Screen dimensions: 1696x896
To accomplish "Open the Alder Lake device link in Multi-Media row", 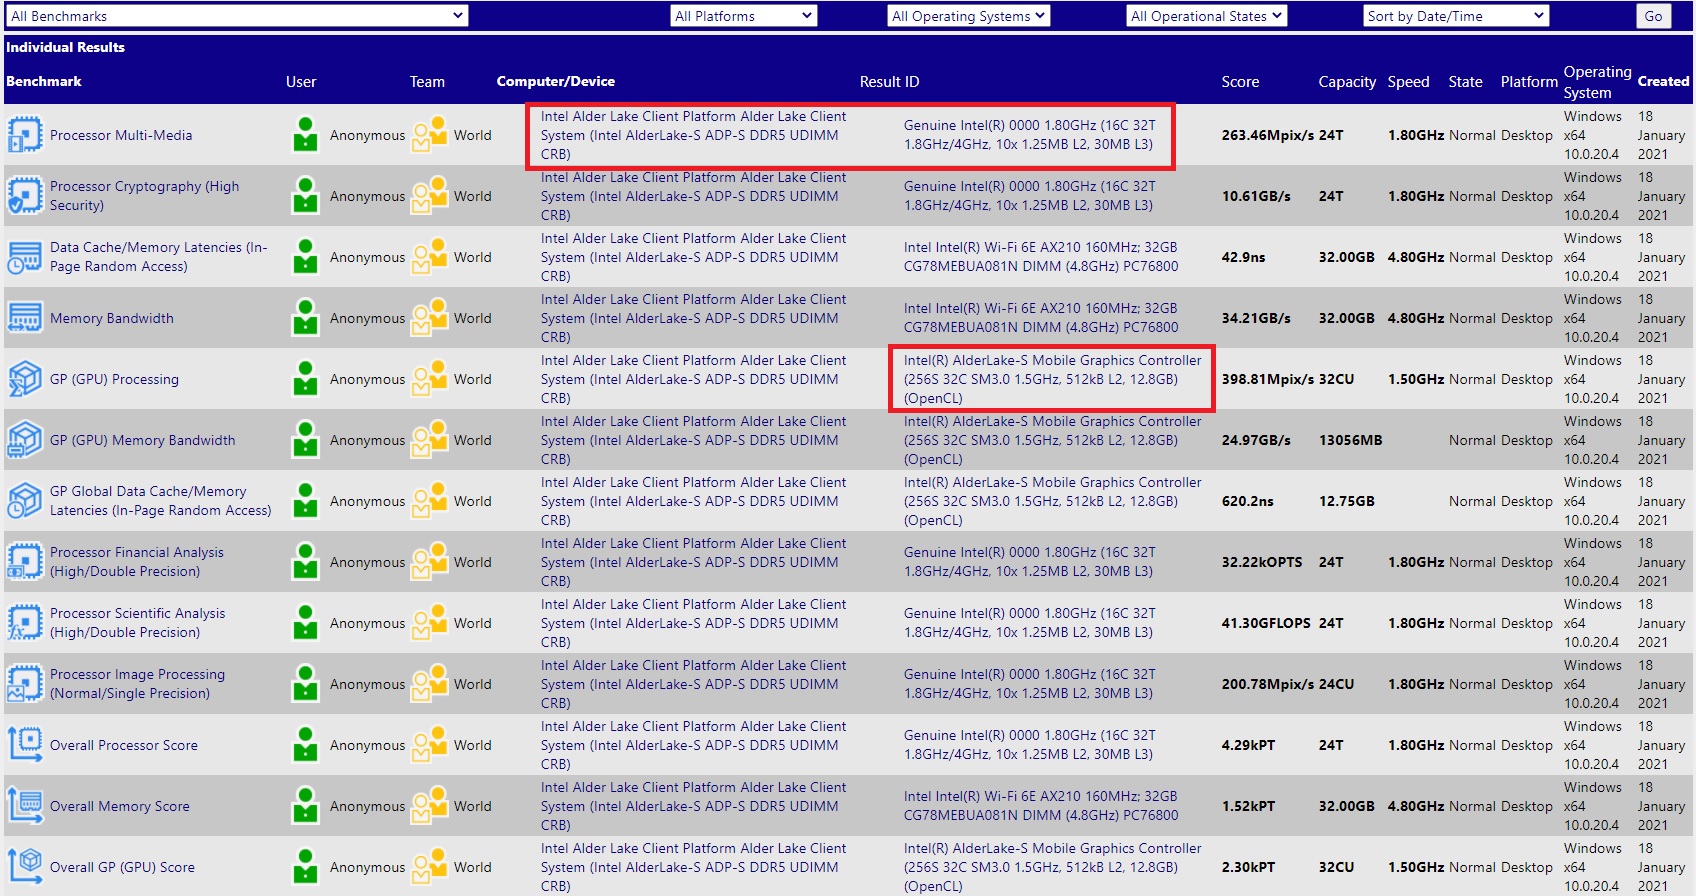I will tap(694, 135).
